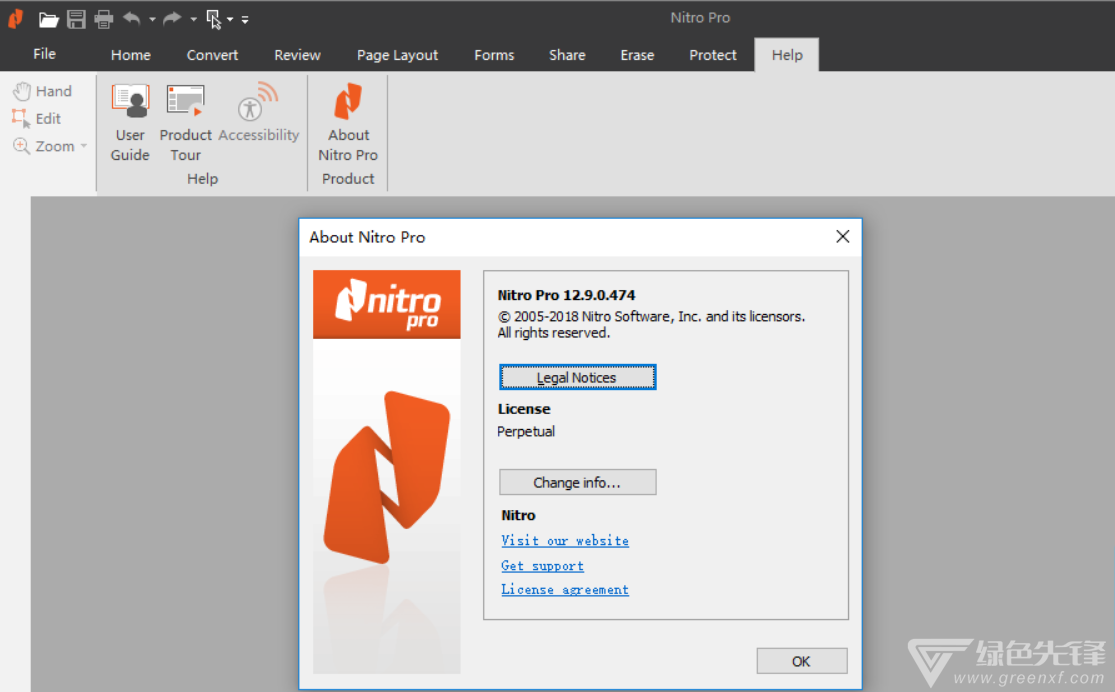Click the Help tab

coord(786,55)
